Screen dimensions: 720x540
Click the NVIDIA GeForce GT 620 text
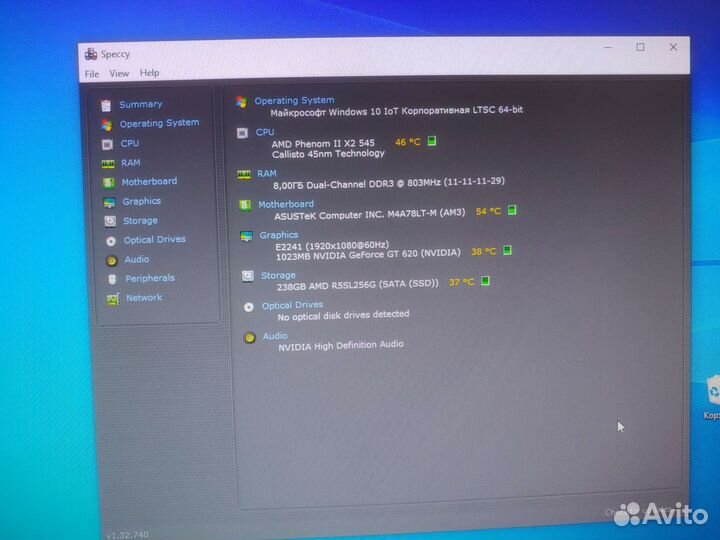point(368,254)
